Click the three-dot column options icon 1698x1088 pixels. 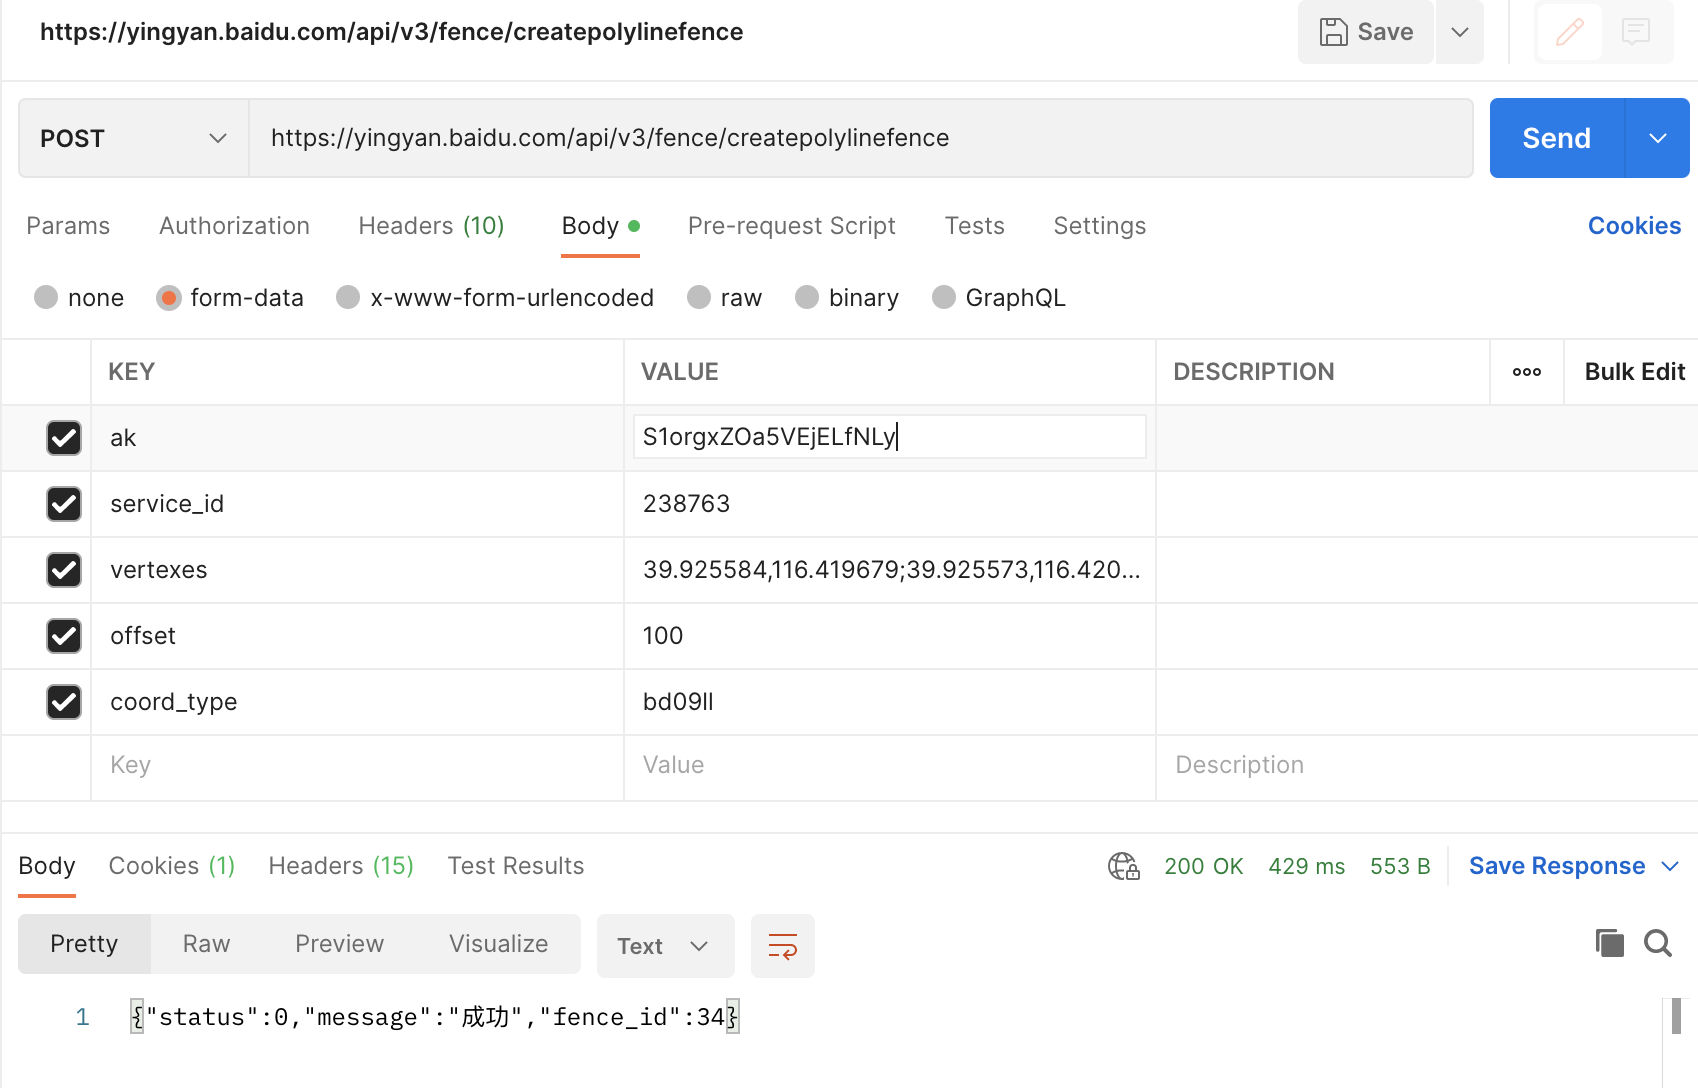coord(1526,372)
